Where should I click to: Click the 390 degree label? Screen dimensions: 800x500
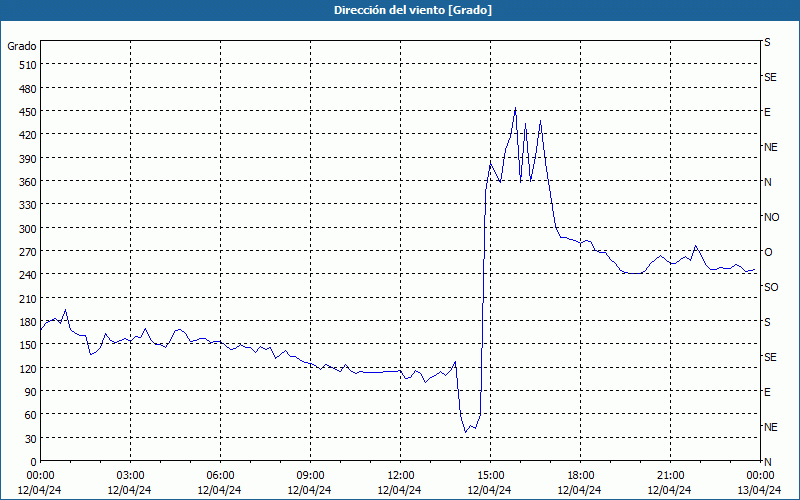(28, 159)
